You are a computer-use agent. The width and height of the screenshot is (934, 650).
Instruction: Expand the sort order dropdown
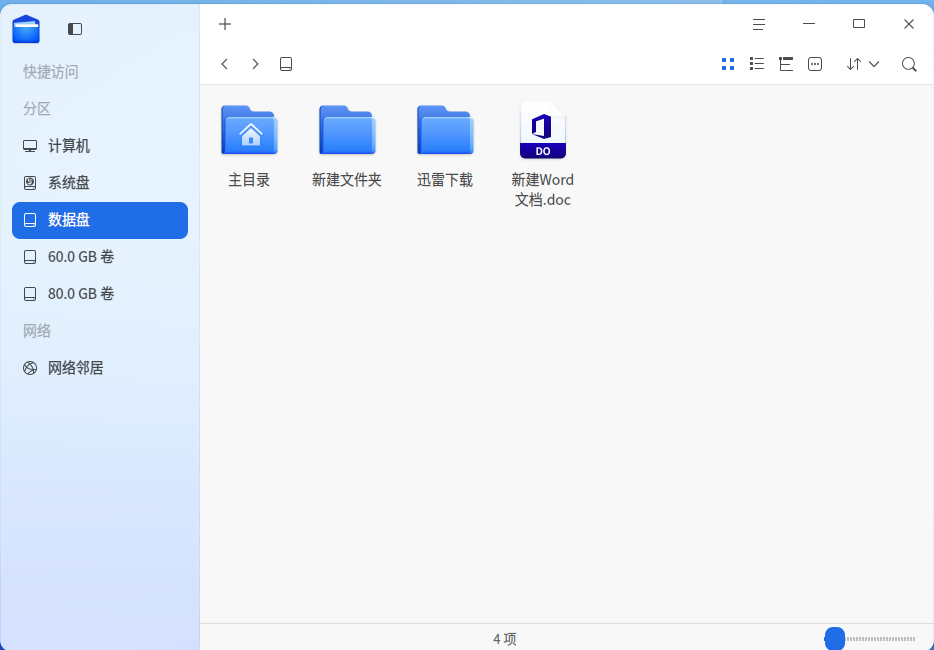863,64
